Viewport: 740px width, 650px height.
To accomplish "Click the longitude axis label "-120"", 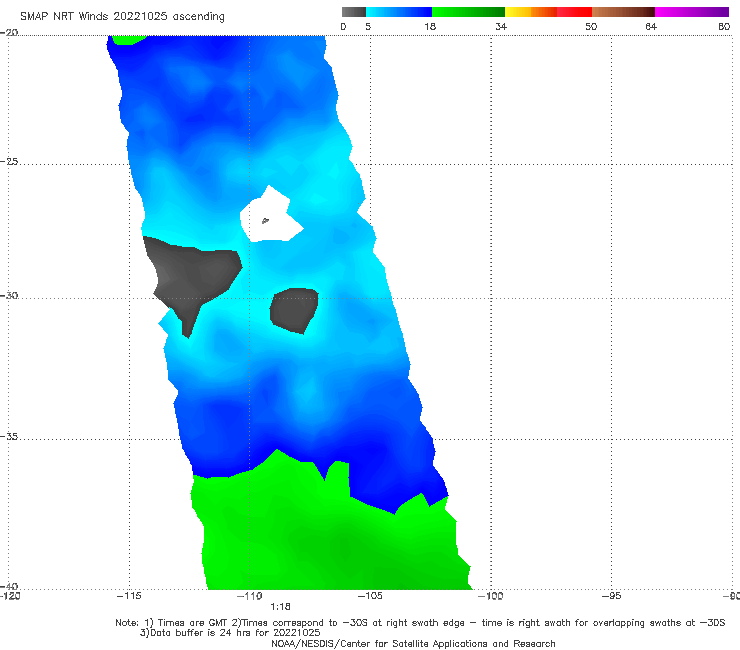I will point(10,596).
